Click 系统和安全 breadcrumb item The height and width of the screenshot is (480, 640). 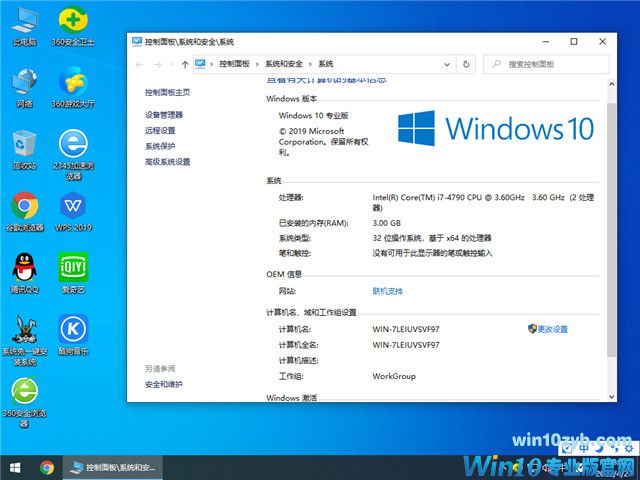coord(284,64)
